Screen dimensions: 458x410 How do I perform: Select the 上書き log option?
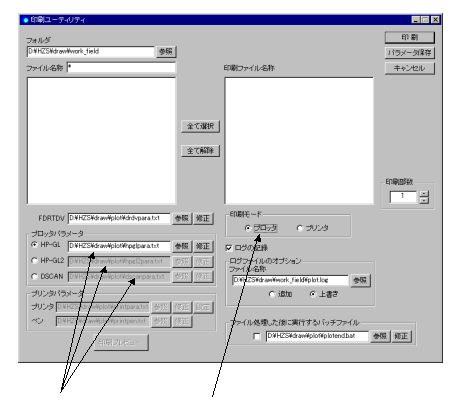[313, 294]
